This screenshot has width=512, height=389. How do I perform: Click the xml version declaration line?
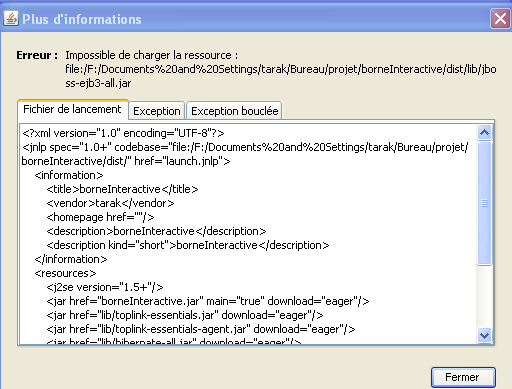click(123, 133)
